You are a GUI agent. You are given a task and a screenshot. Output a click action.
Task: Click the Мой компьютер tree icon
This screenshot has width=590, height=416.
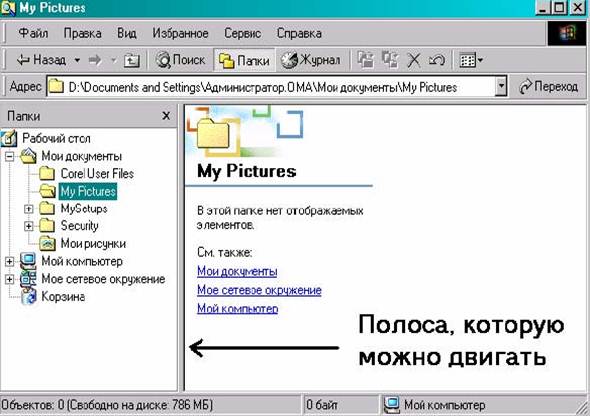28,261
